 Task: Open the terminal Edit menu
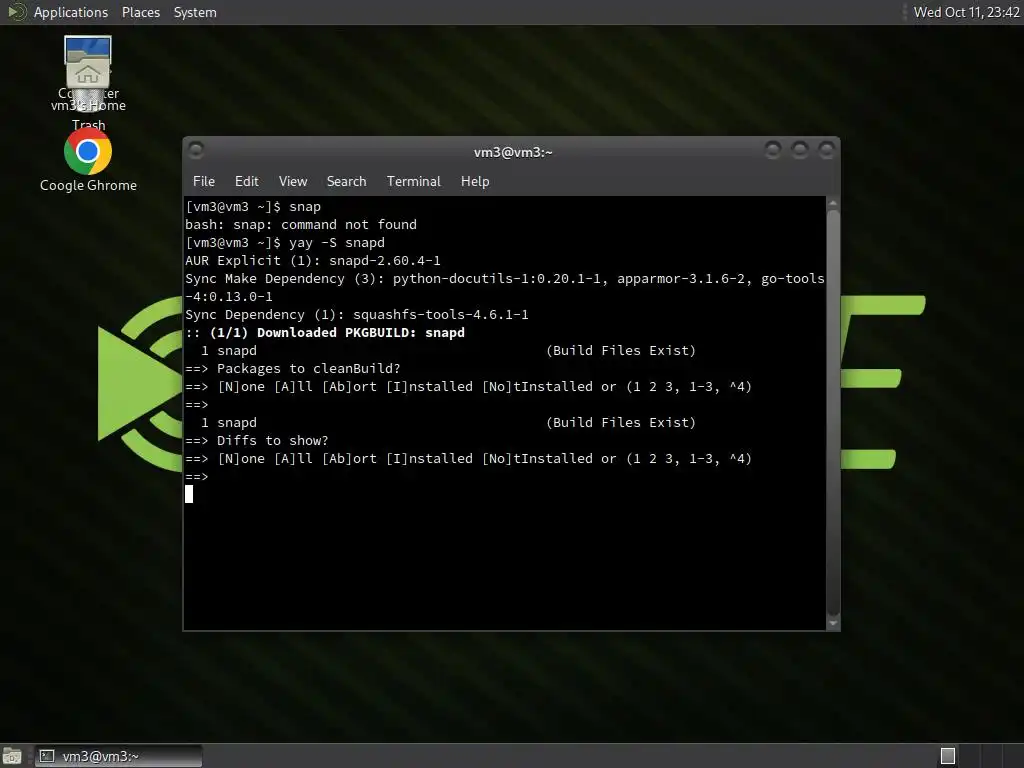coord(246,182)
